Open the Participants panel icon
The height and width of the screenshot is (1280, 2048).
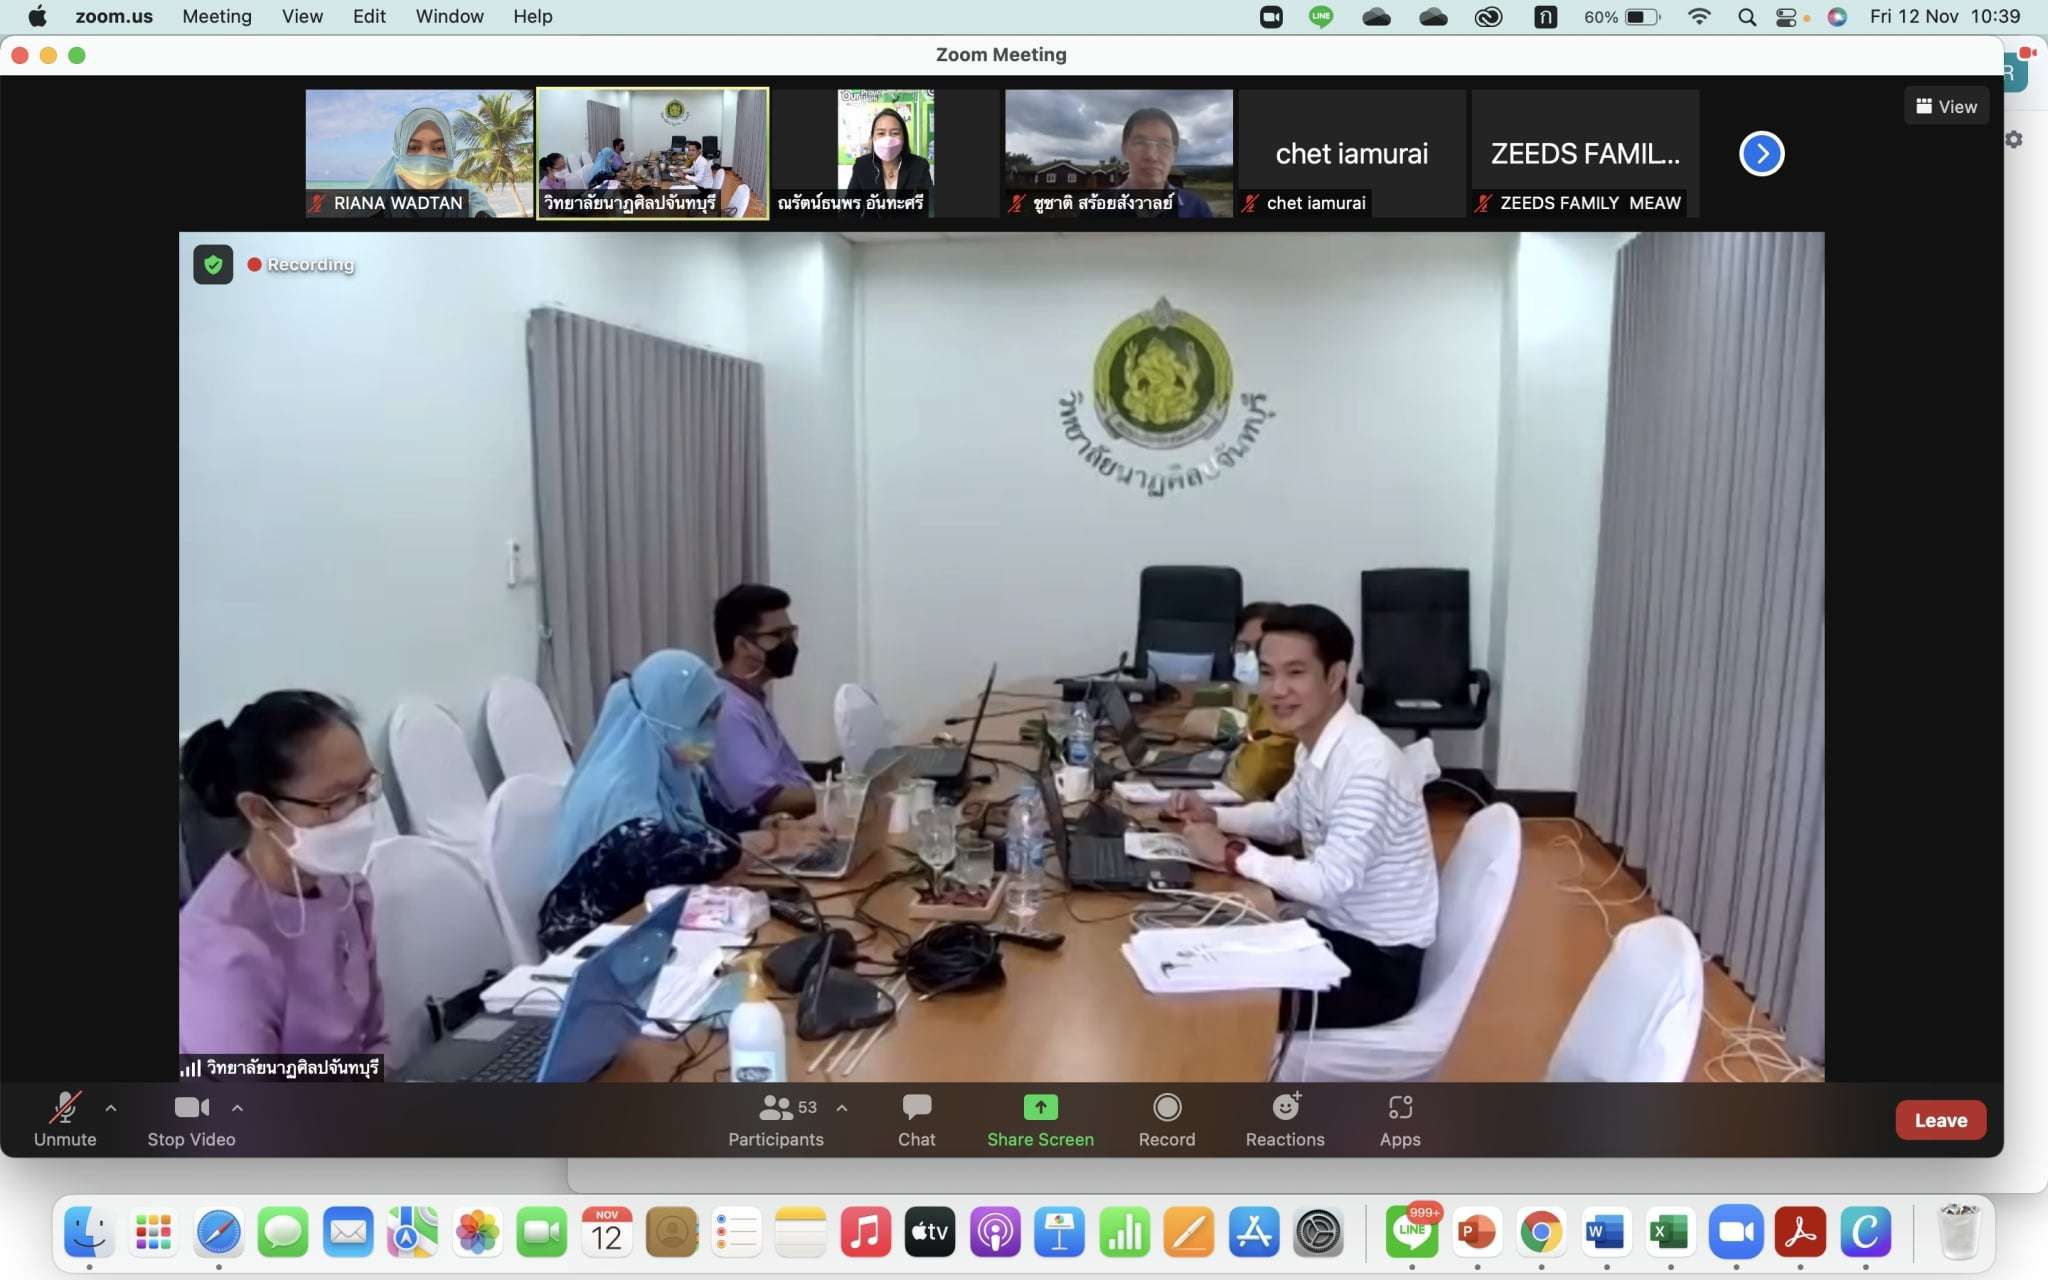(x=776, y=1108)
